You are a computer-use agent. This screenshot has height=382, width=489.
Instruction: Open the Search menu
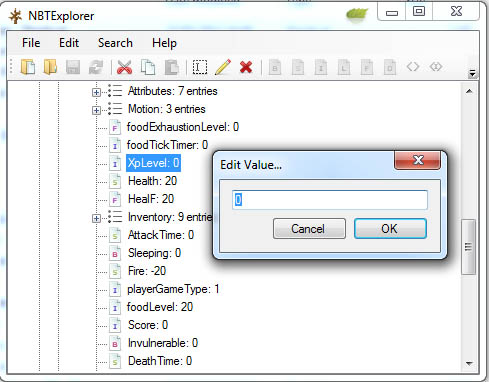tap(115, 43)
